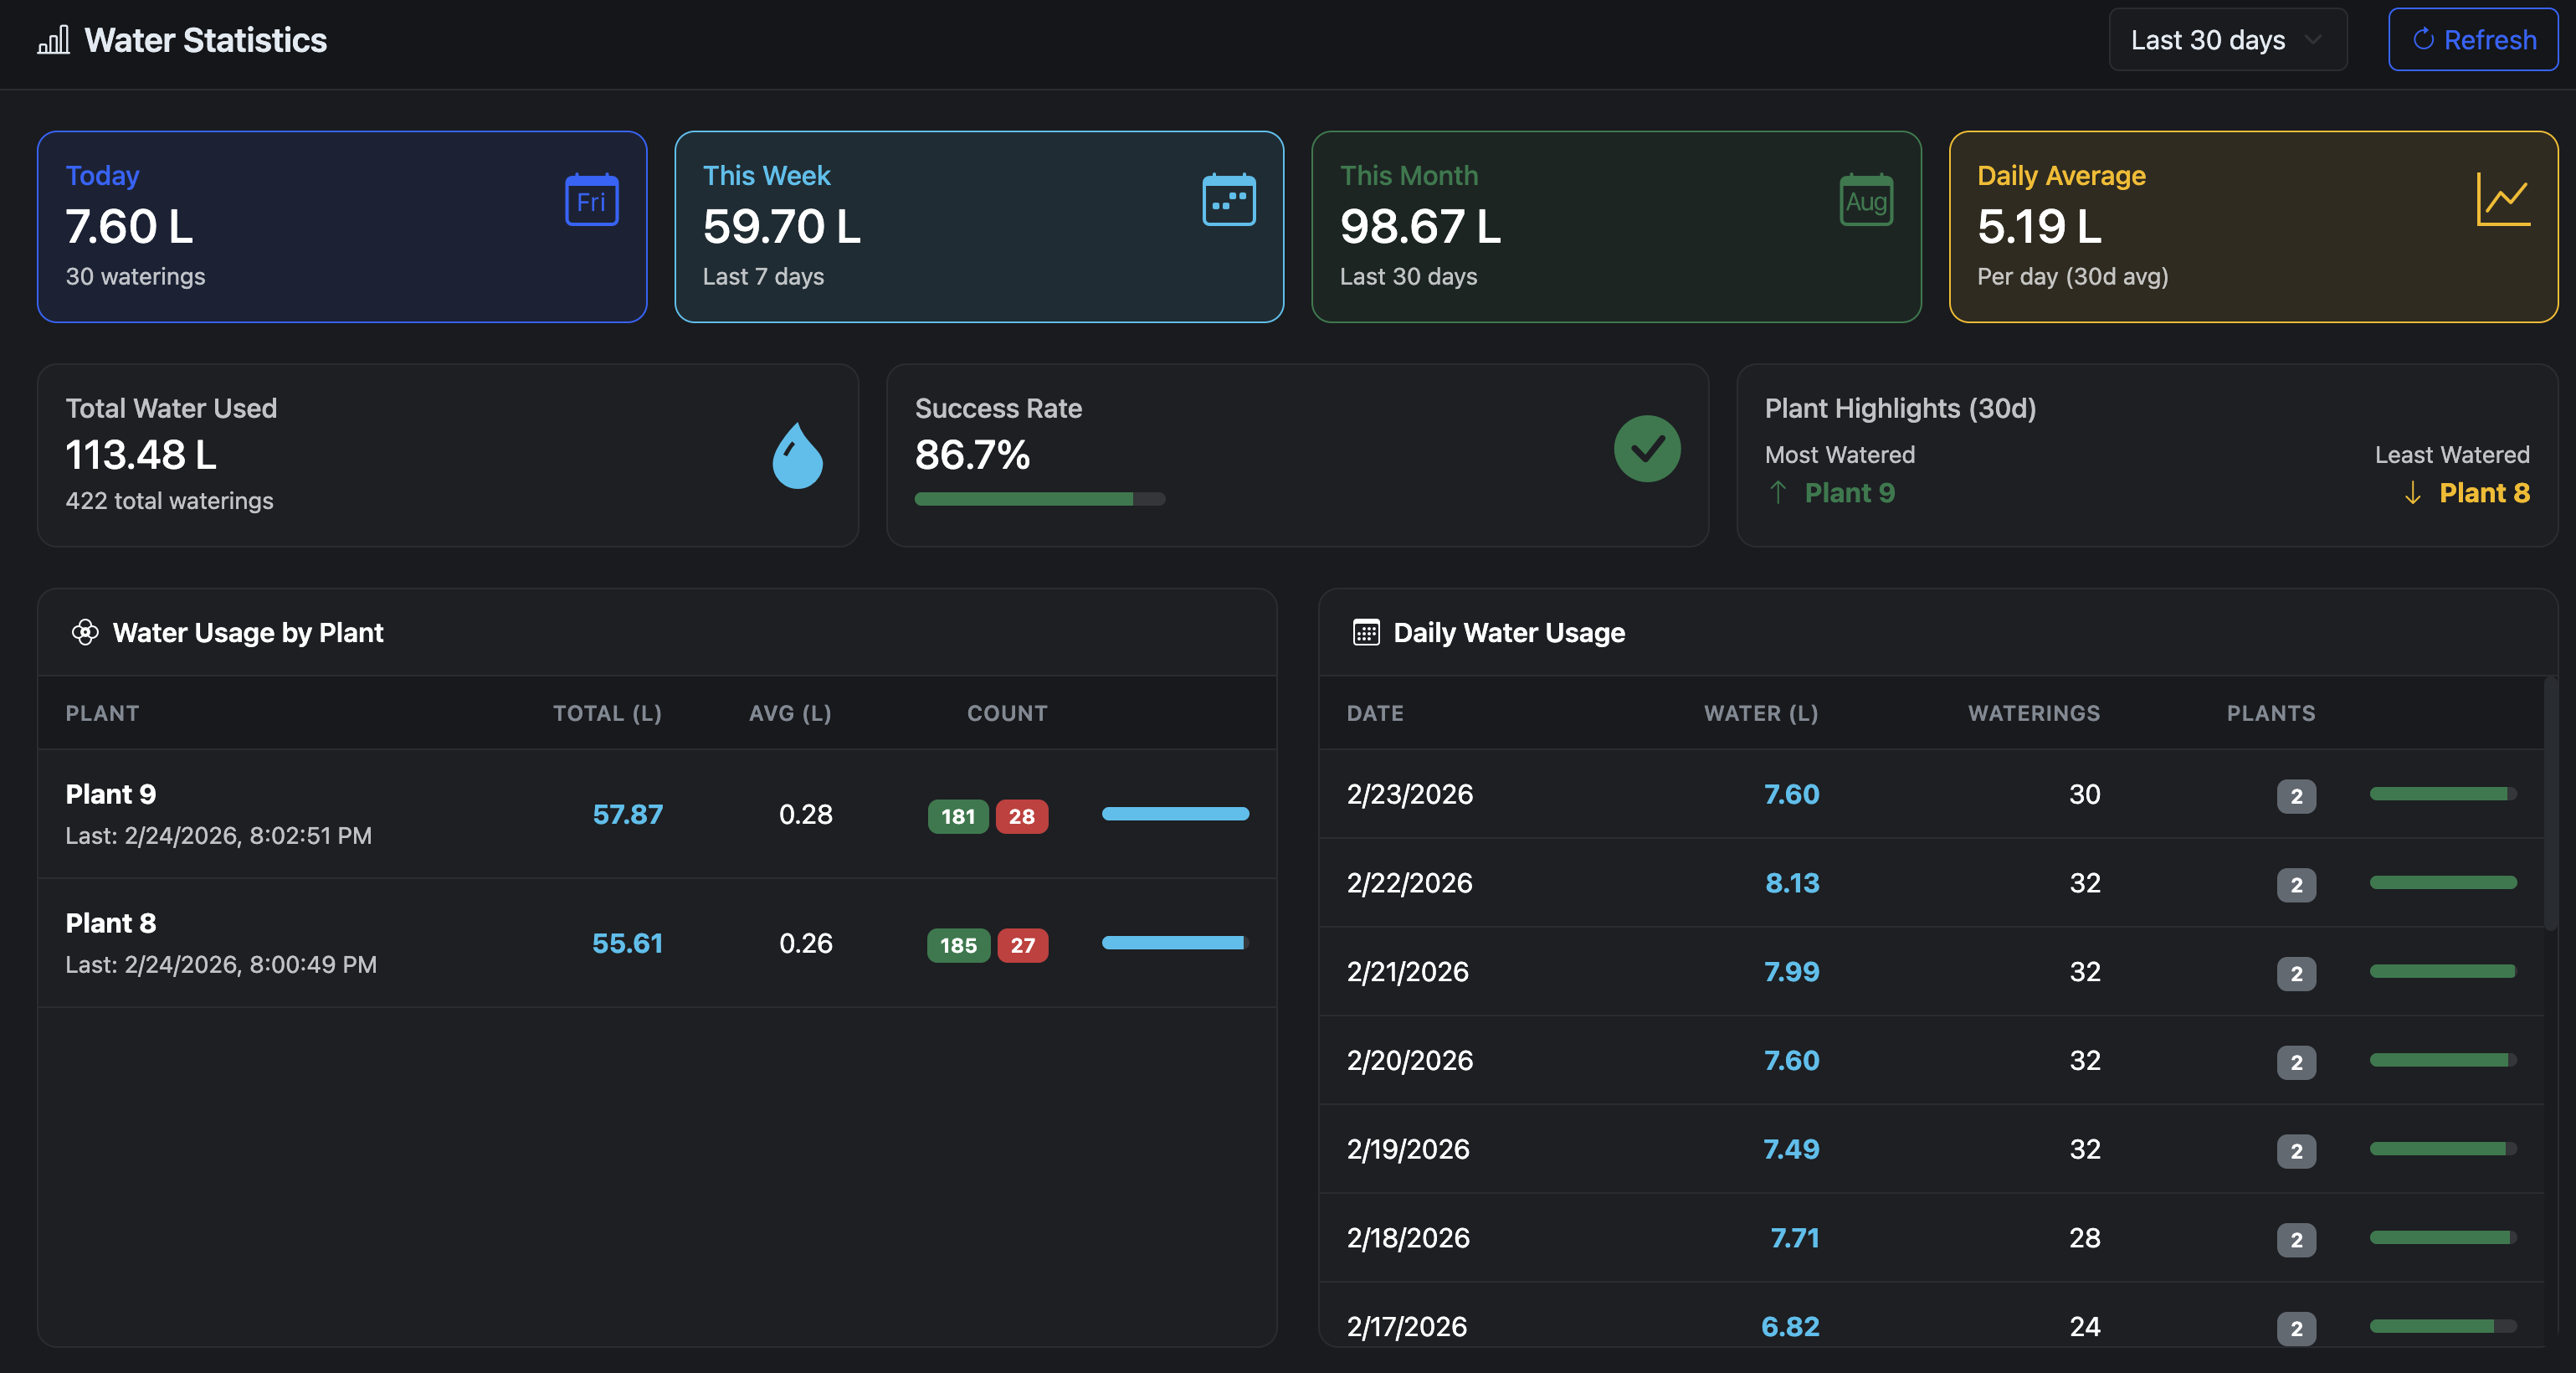Click the green checkmark in Success Rate panel

(x=1647, y=449)
